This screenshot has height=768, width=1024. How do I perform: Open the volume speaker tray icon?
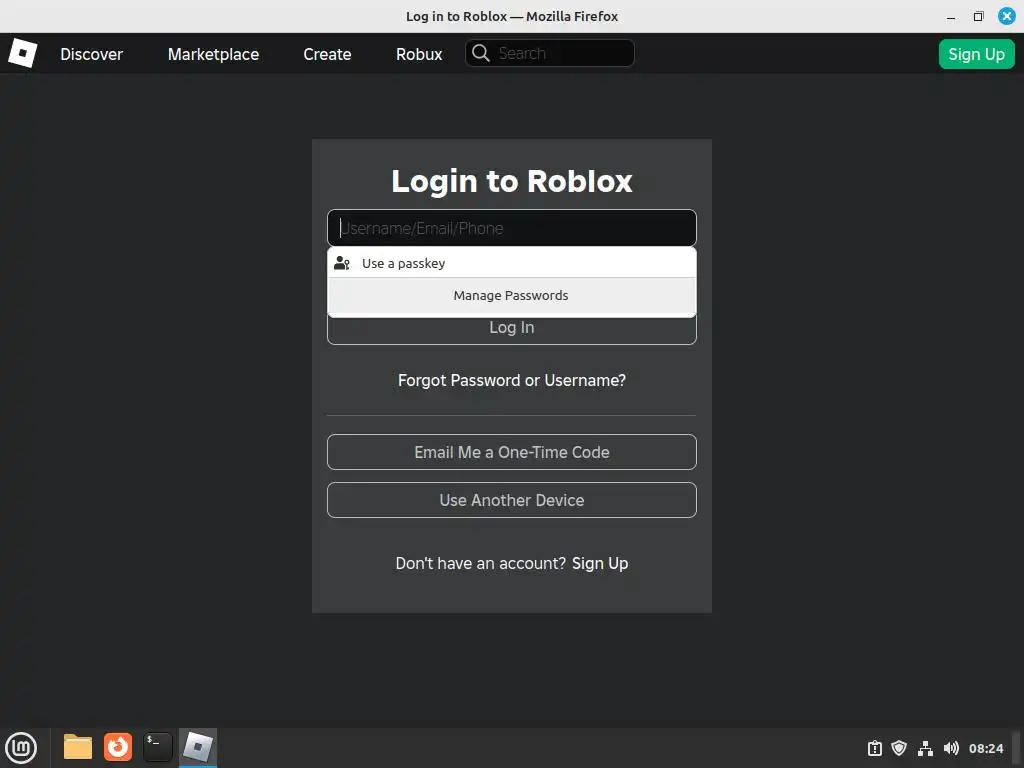coord(951,748)
